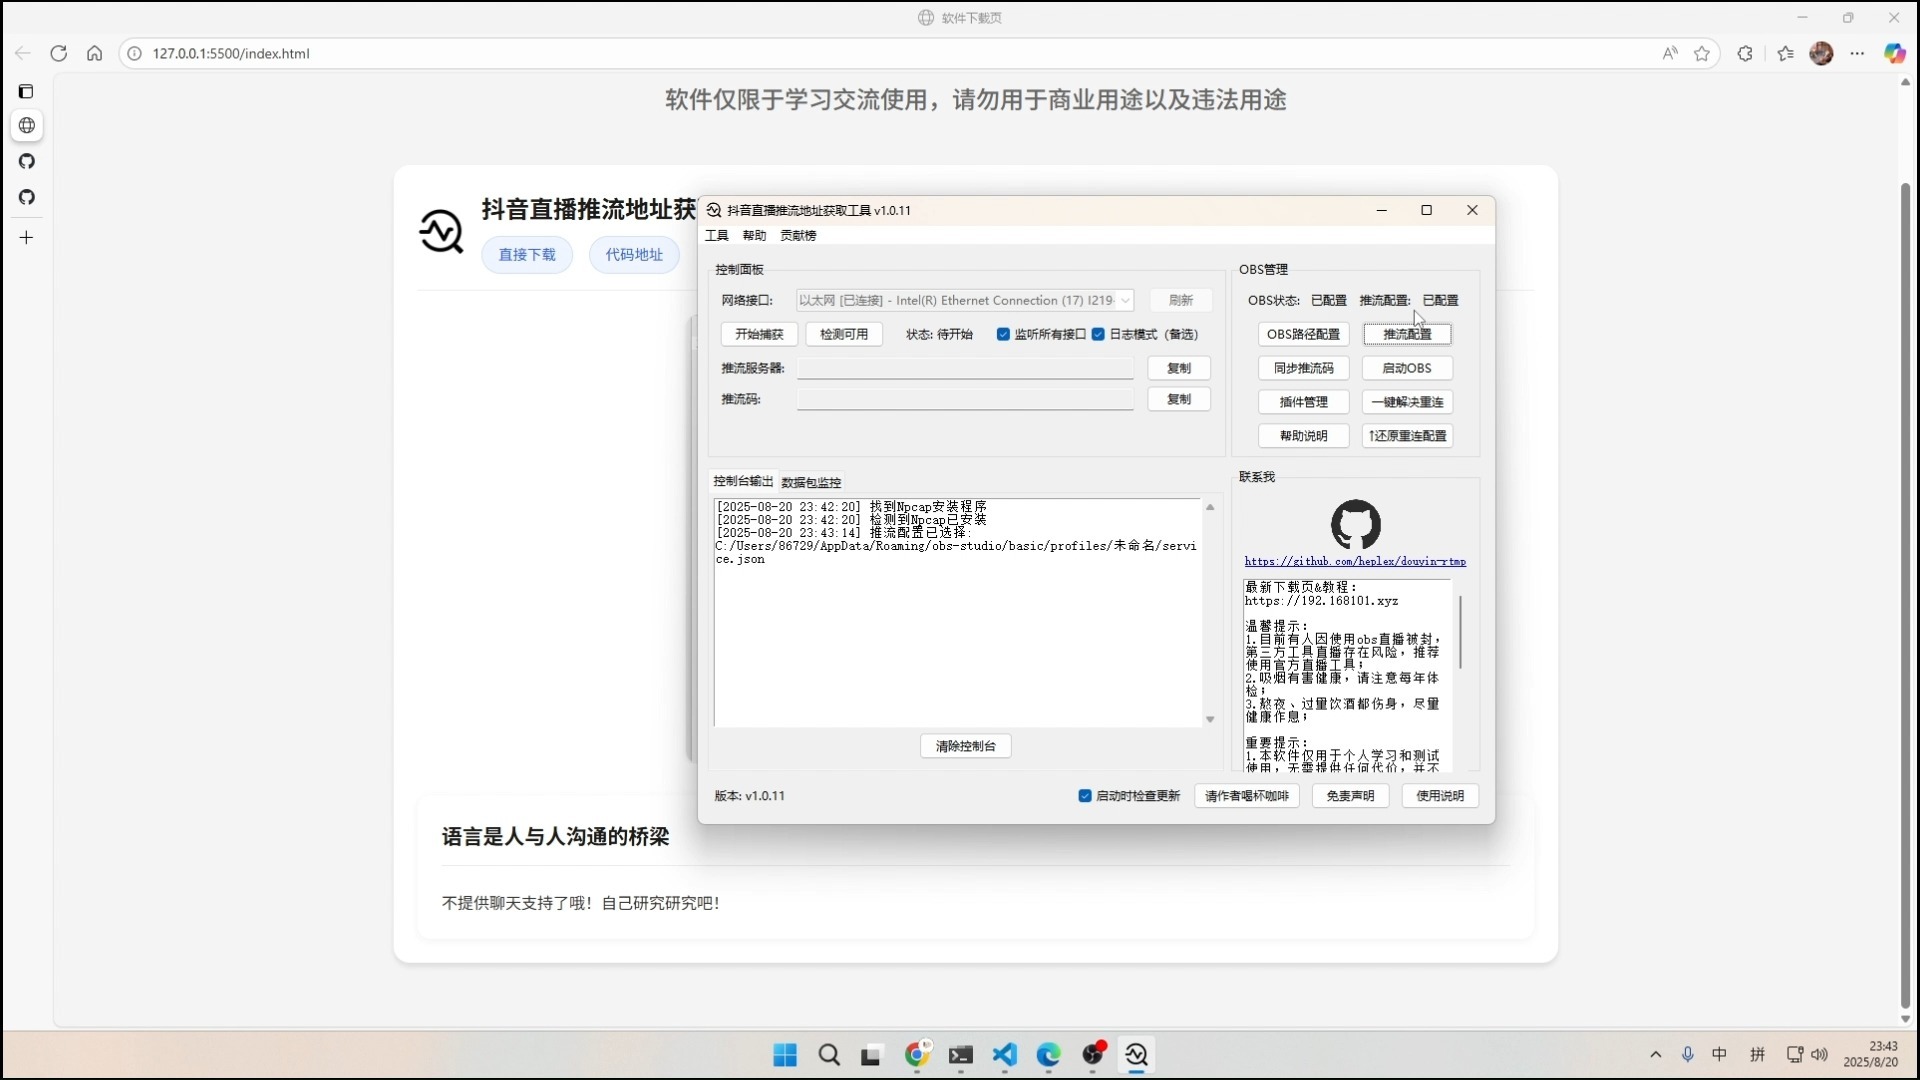Click the 清除控制台 button

point(965,746)
